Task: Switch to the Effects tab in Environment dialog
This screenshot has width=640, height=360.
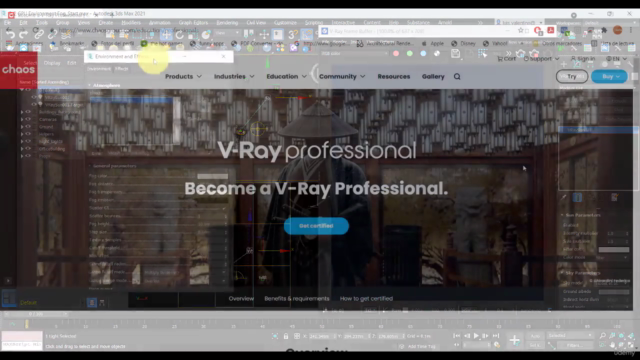Action: click(122, 69)
